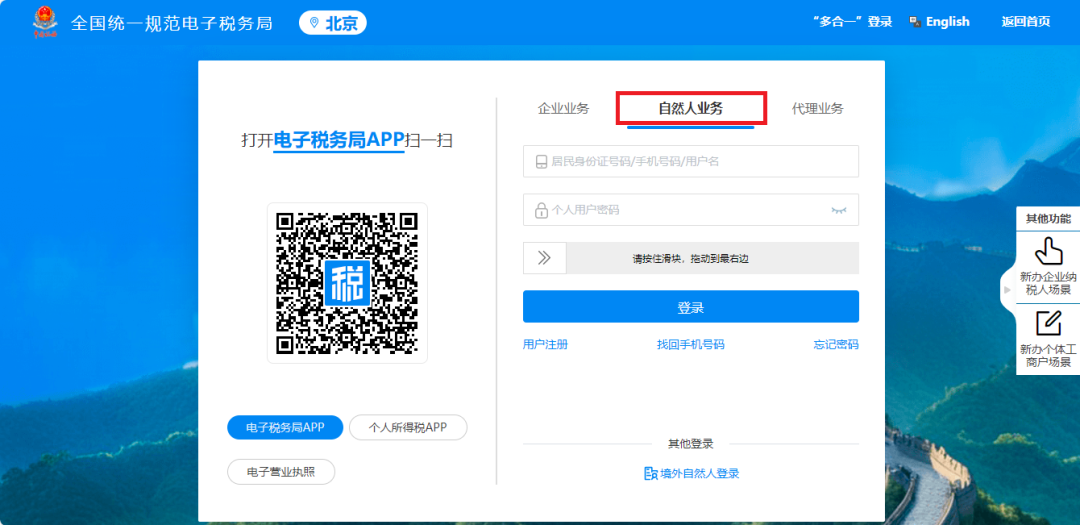Toggle password visibility eye icon

pos(838,209)
